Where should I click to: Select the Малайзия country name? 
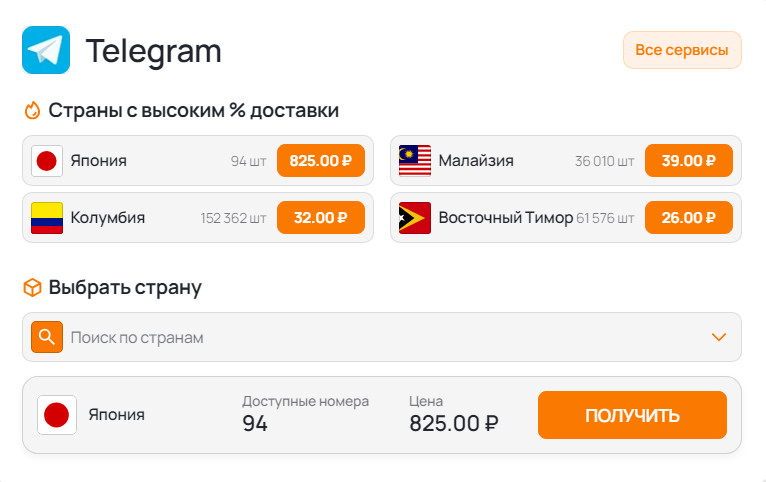476,161
